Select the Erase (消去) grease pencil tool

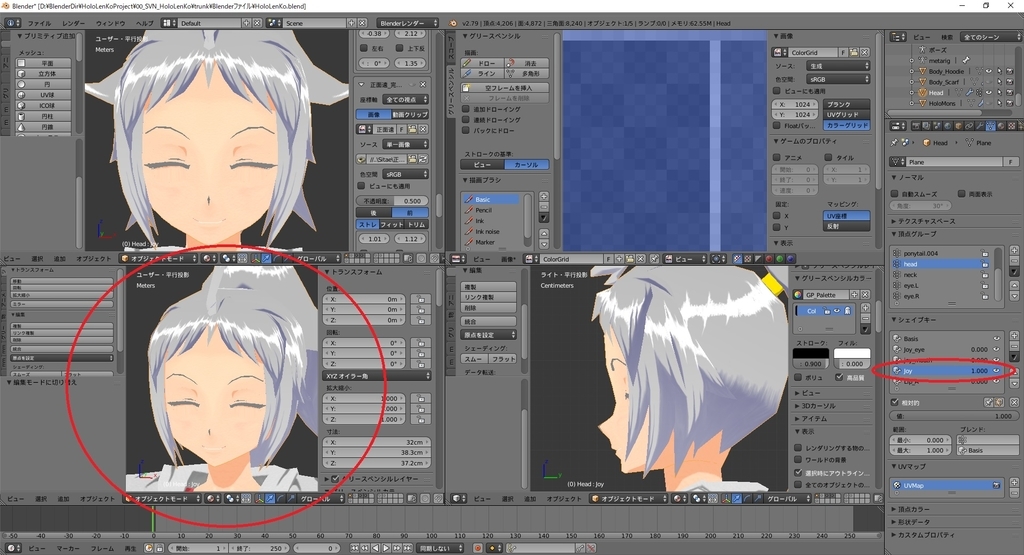tap(528, 63)
